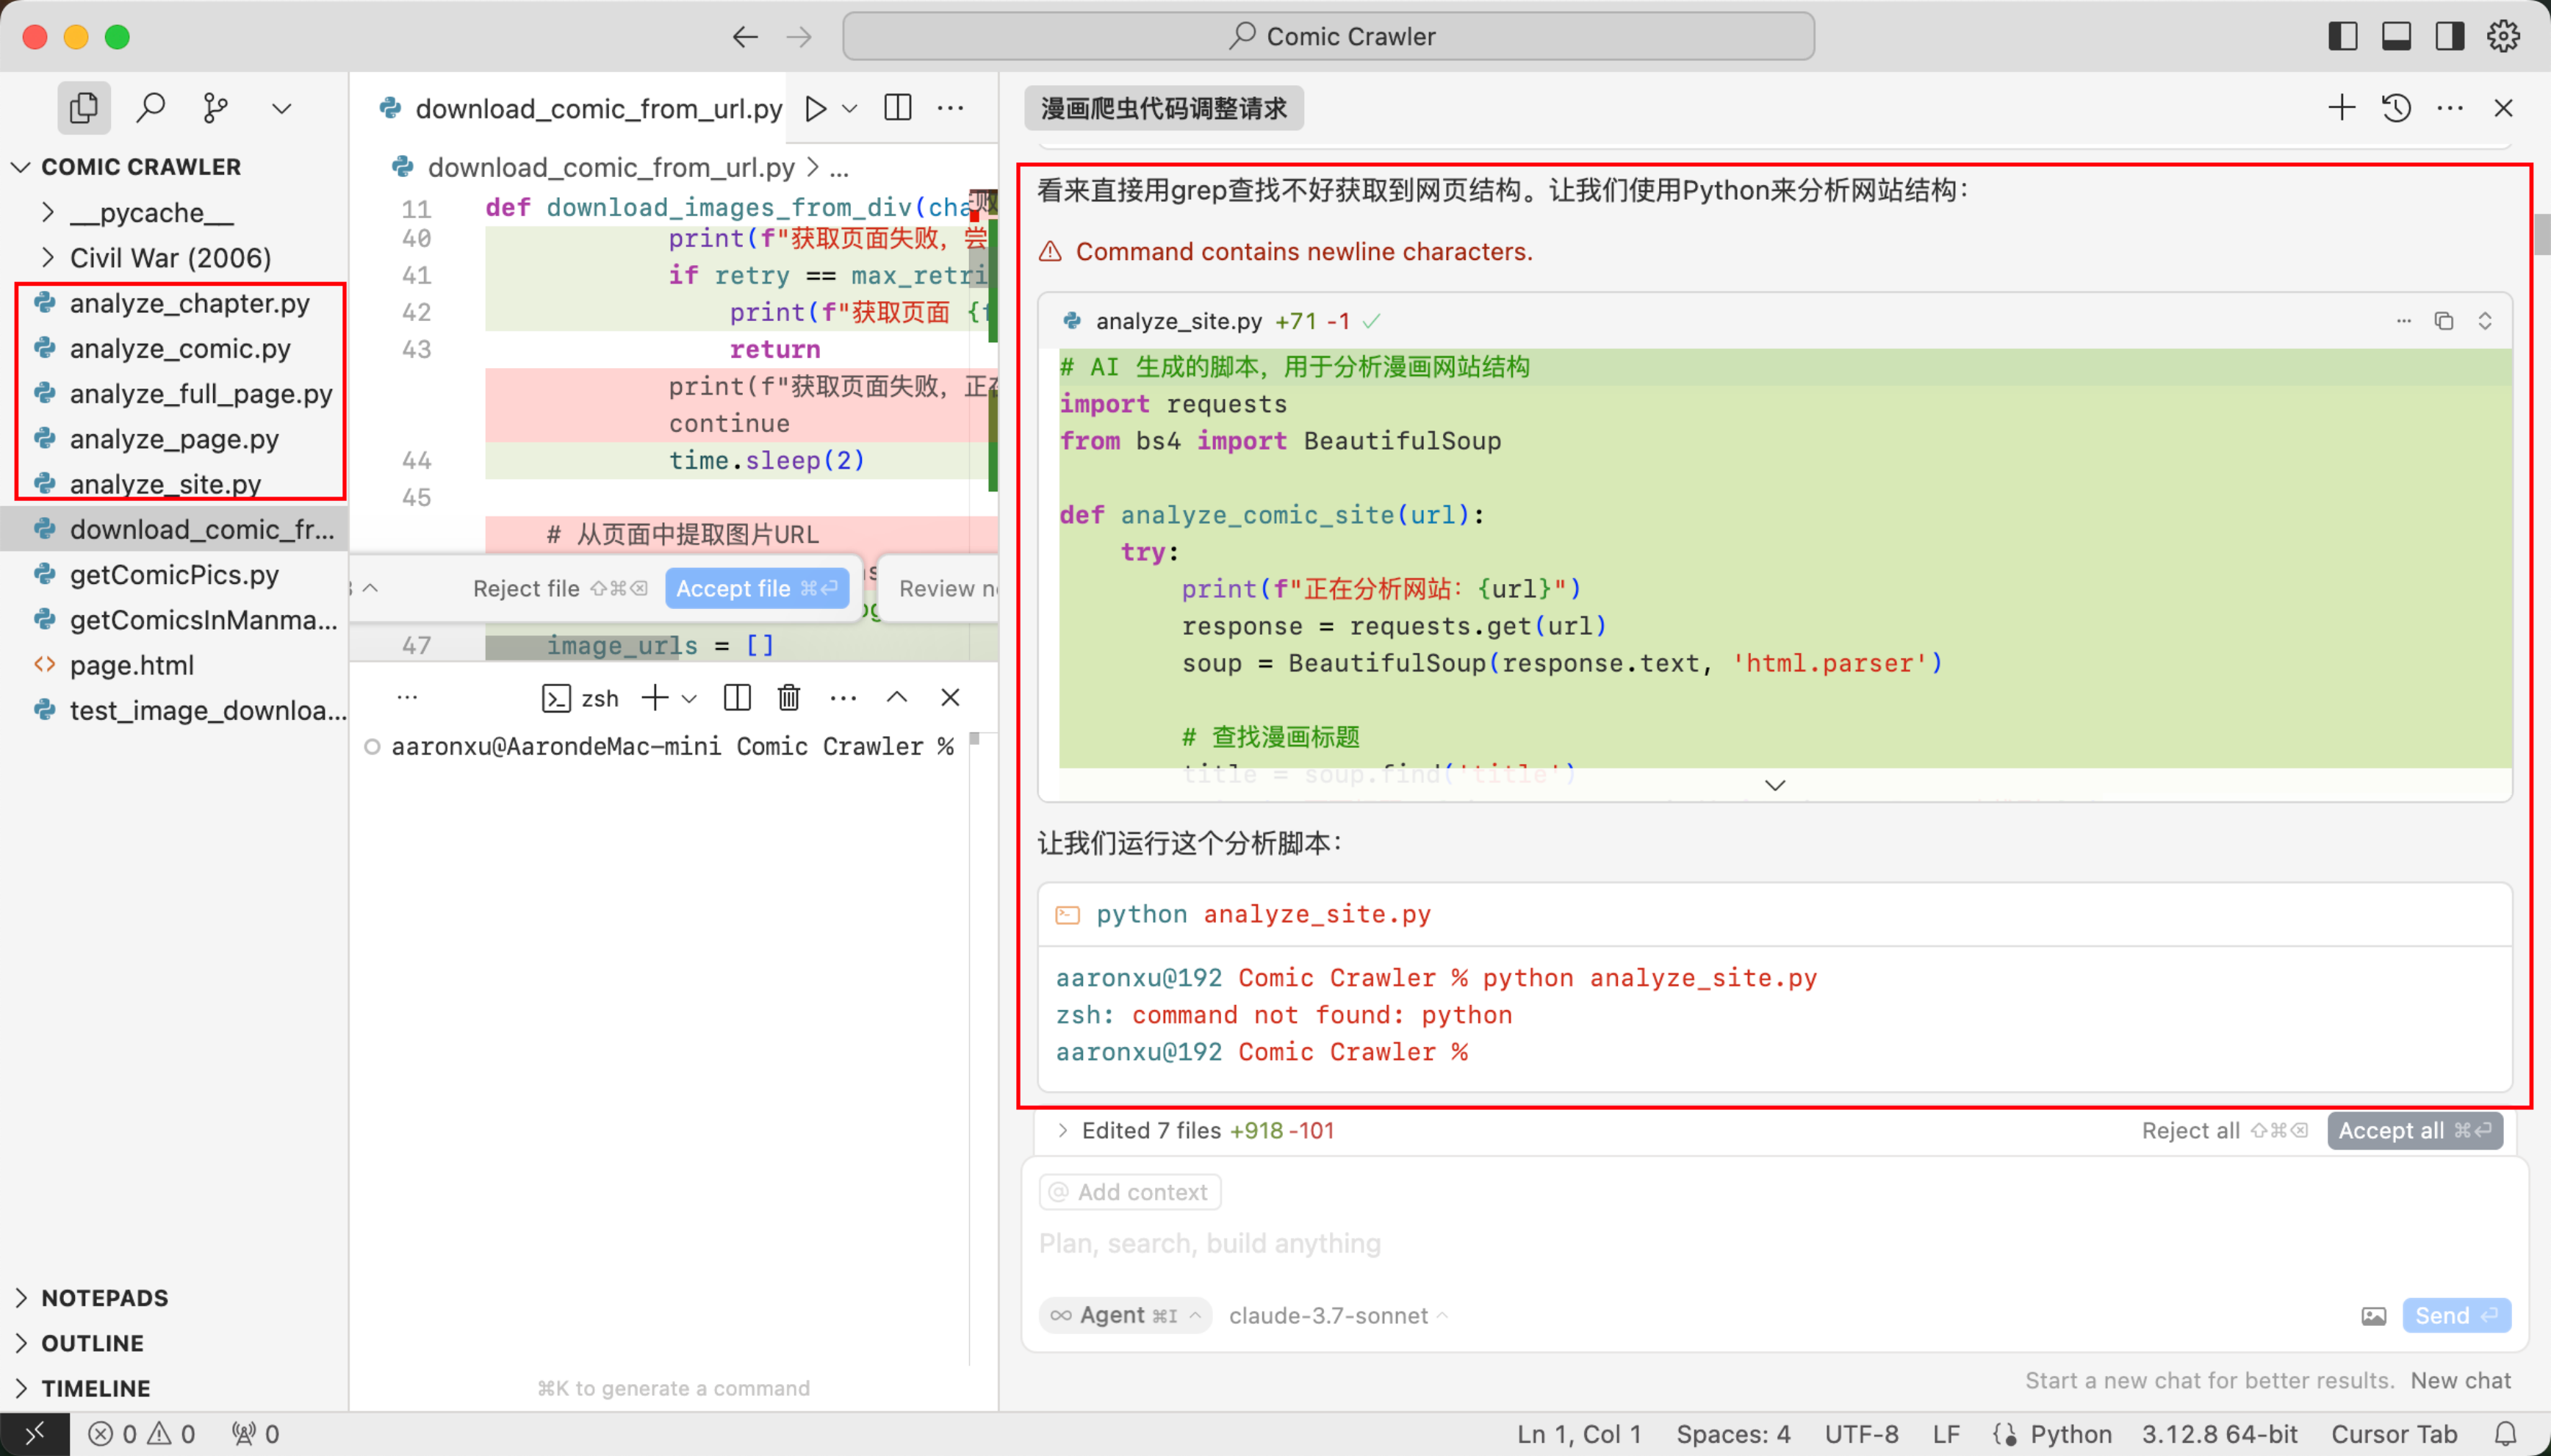Open the run options dropdown arrow

tap(850, 108)
